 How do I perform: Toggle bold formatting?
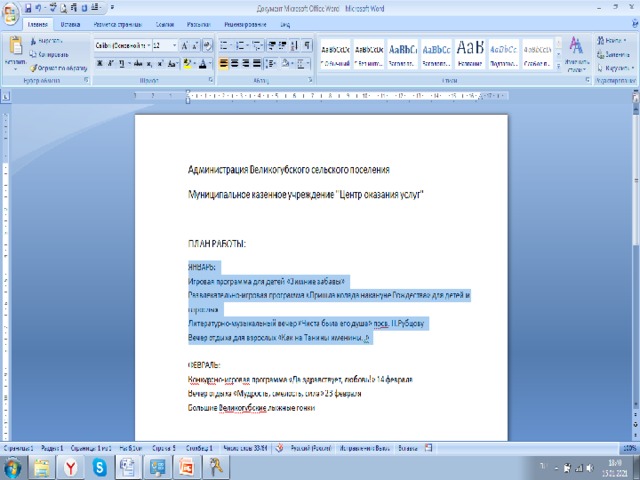coord(100,63)
